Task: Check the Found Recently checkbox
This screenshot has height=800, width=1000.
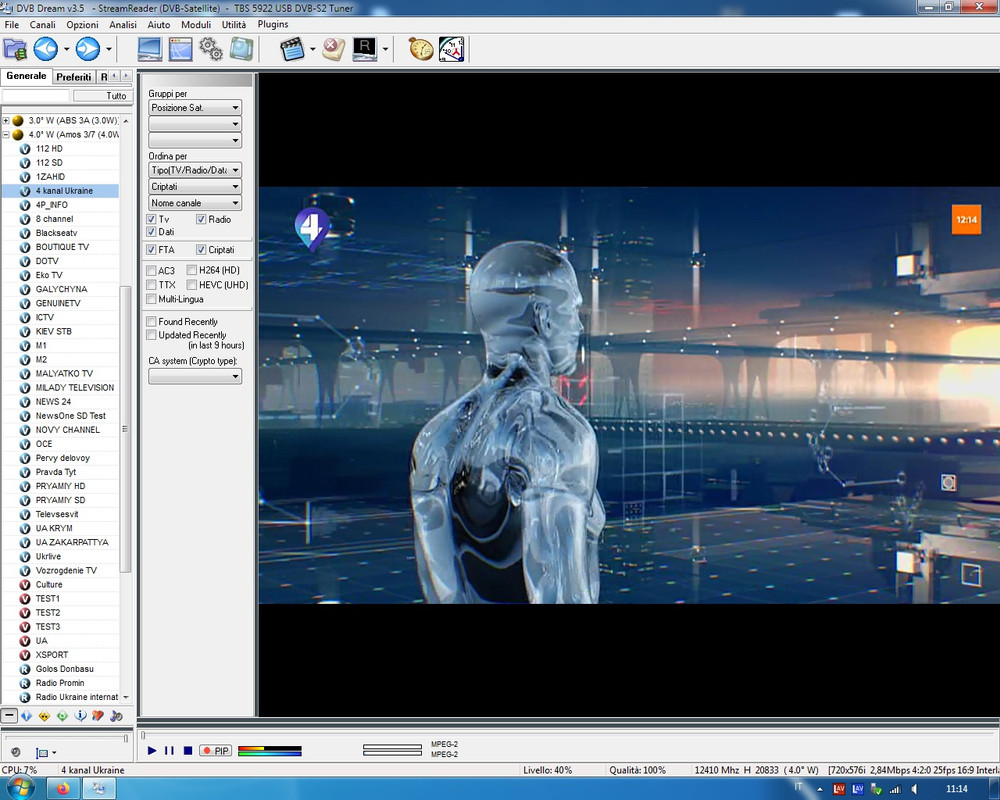Action: (x=151, y=322)
